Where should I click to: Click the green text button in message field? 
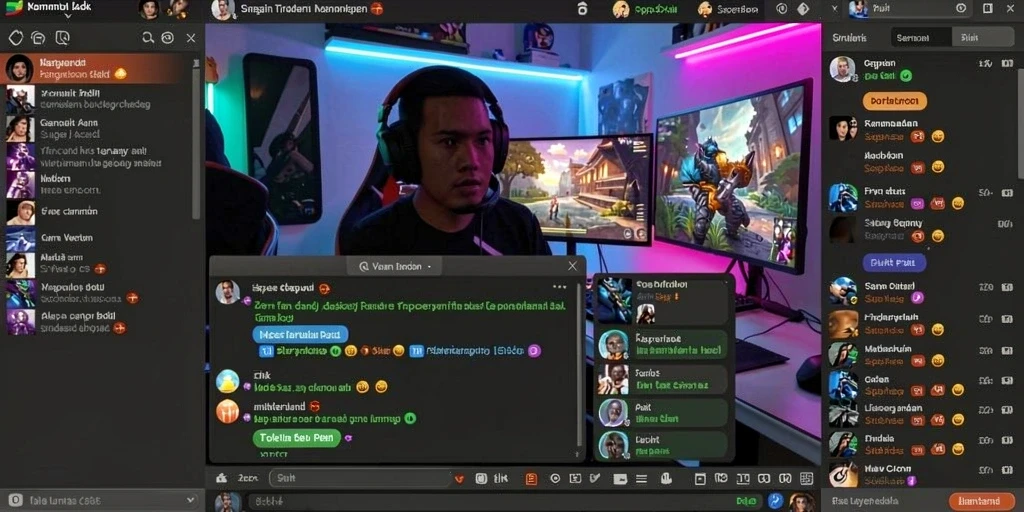(746, 502)
